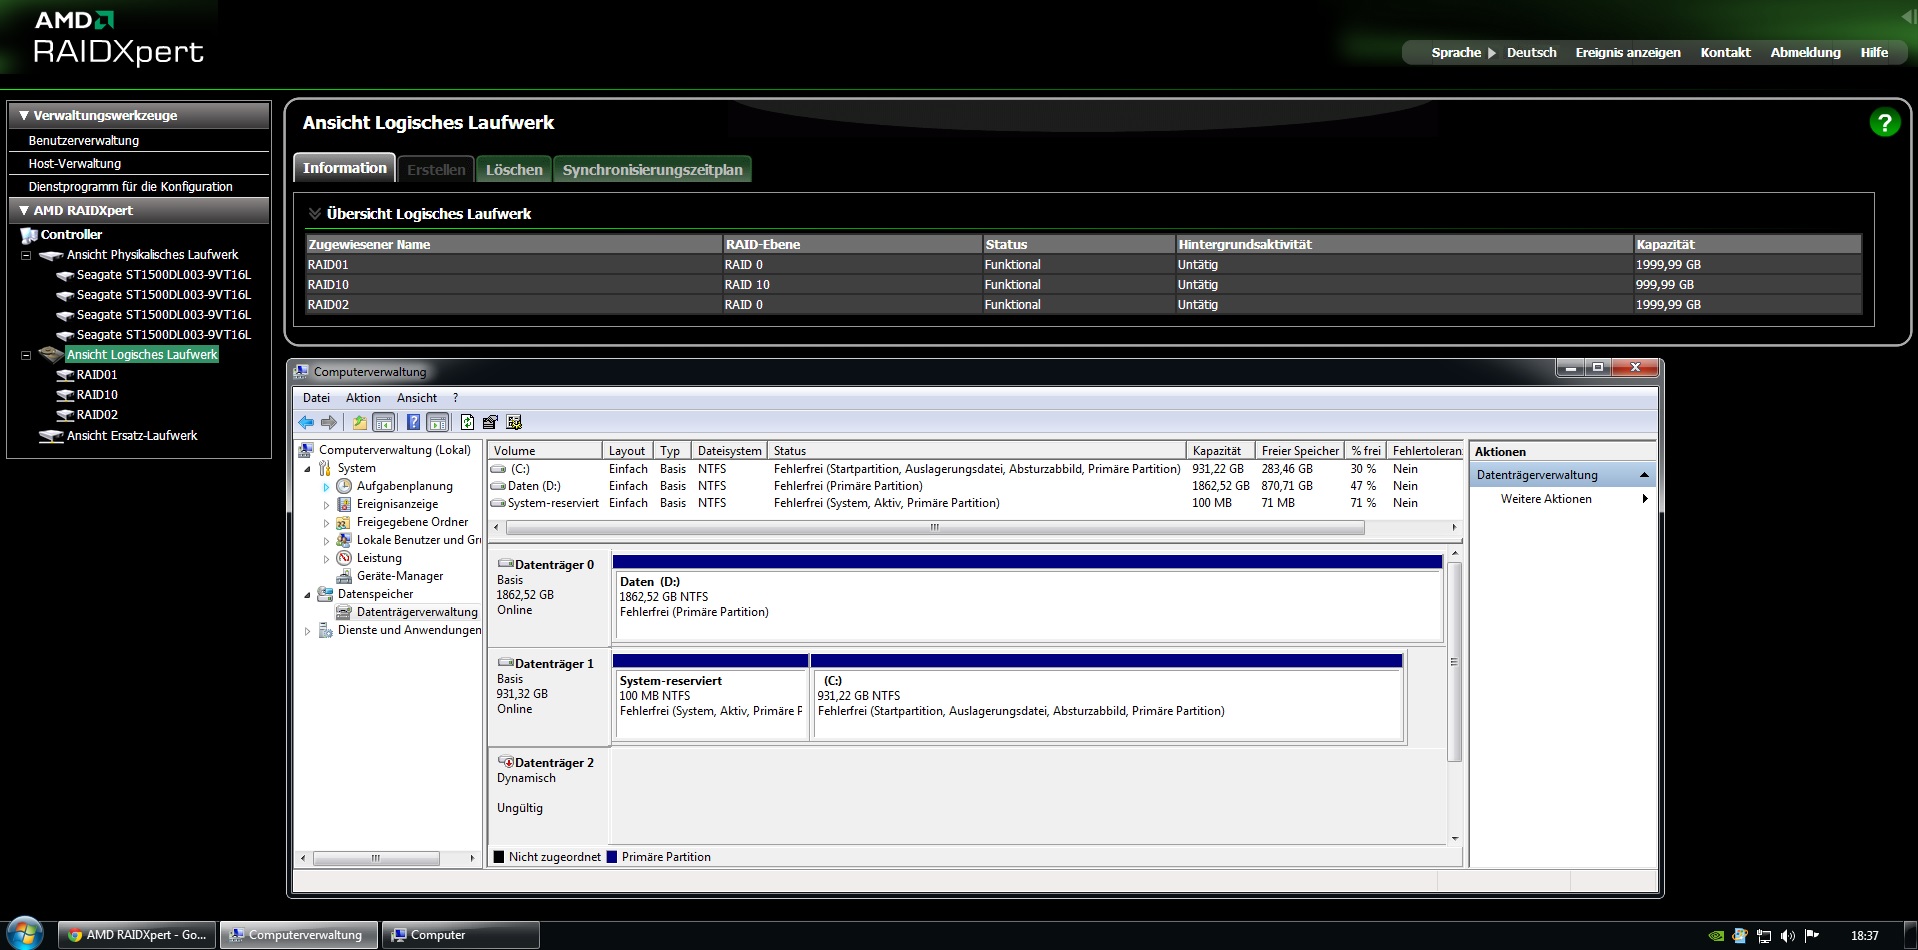Toggle the action pane toolbar icon
1918x950 pixels.
coord(437,422)
